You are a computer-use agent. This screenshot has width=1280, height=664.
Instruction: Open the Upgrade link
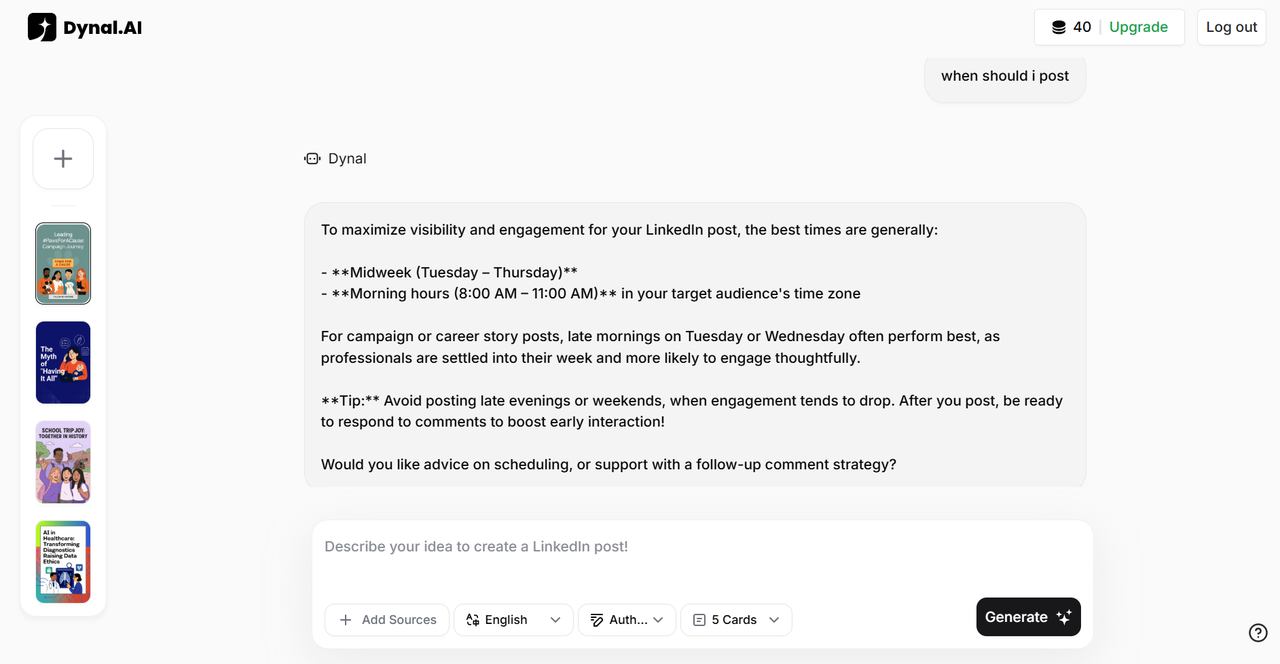(1138, 27)
